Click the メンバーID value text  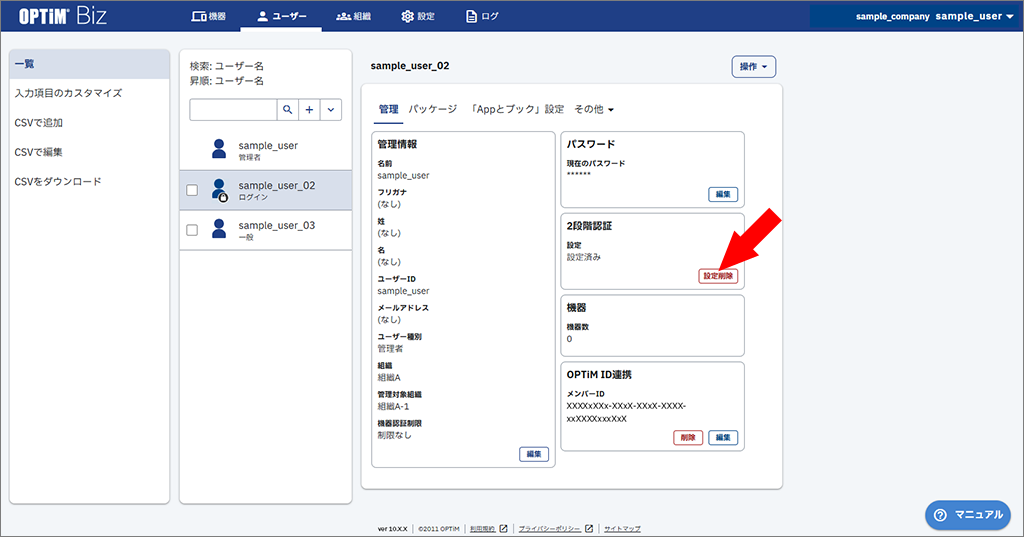click(626, 412)
